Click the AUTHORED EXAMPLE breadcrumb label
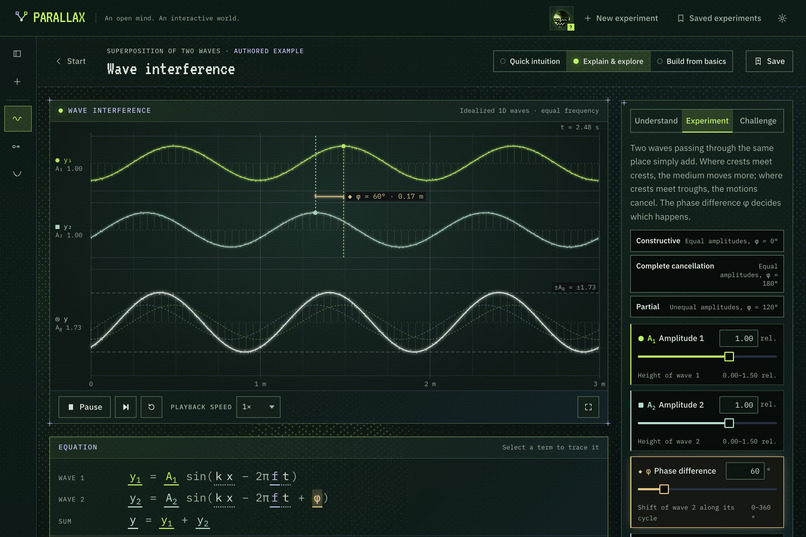 pyautogui.click(x=268, y=51)
